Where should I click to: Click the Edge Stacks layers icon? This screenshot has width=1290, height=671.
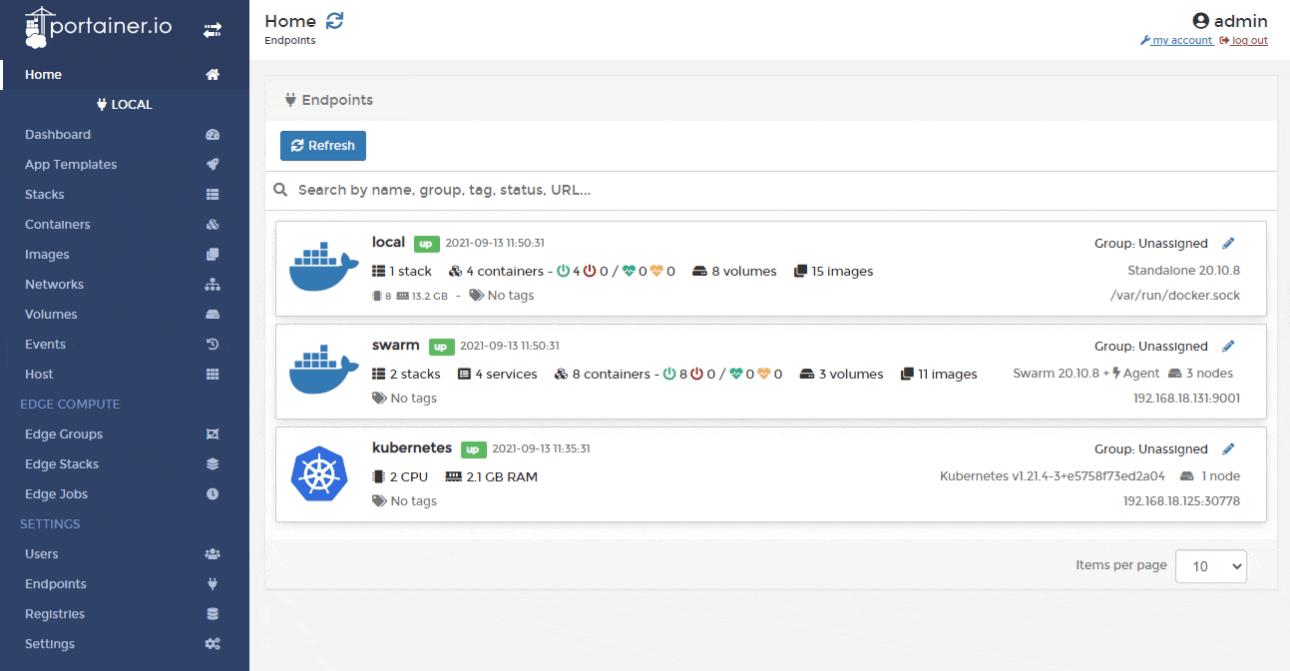click(212, 465)
